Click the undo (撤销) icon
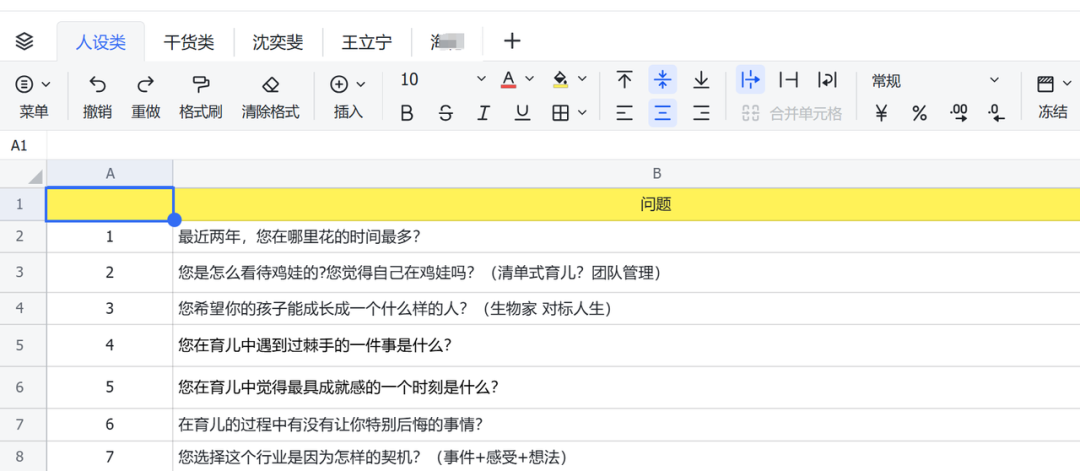1080x471 pixels. [97, 84]
